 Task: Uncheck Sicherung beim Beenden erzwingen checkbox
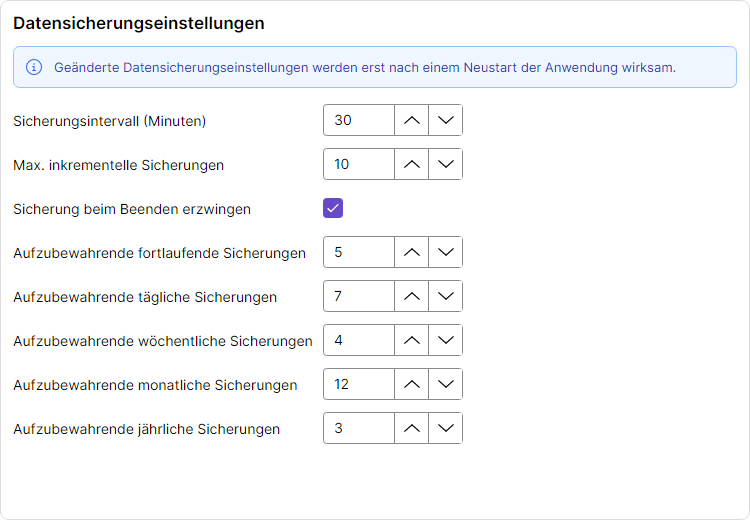coord(333,208)
